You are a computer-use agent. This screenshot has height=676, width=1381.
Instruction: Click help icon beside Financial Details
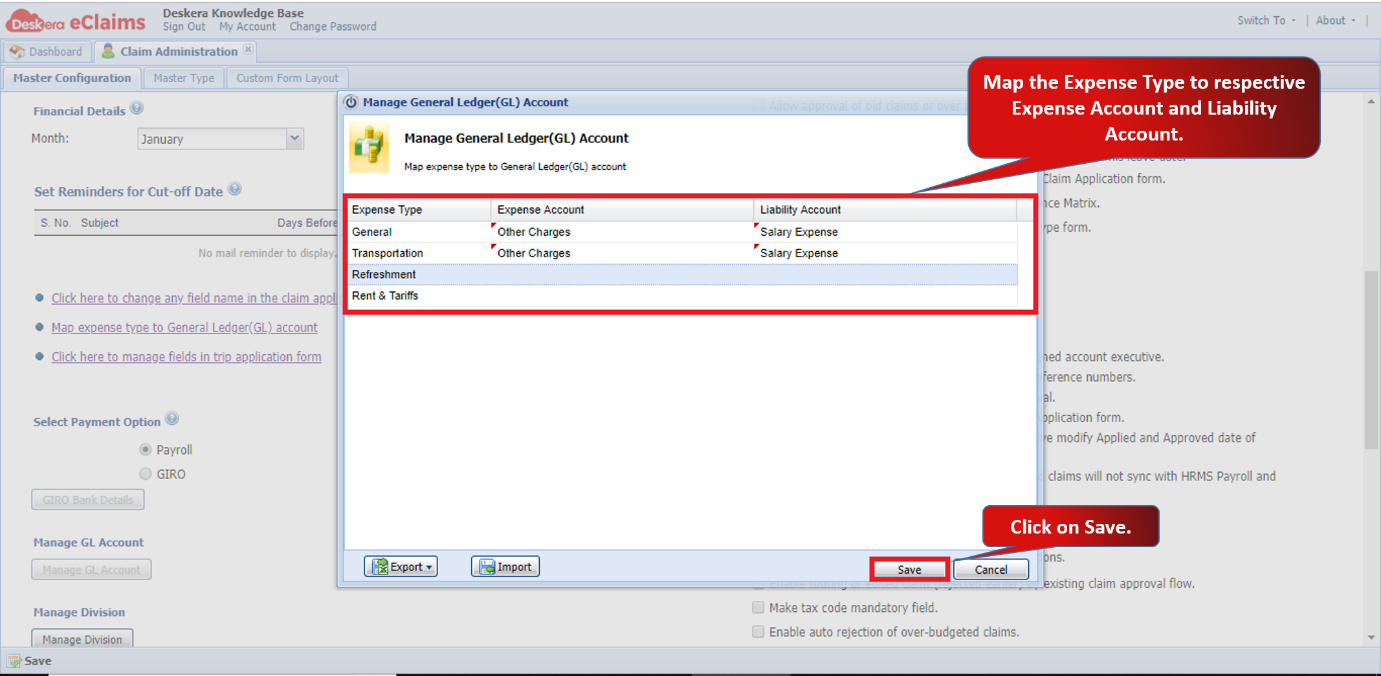click(137, 109)
